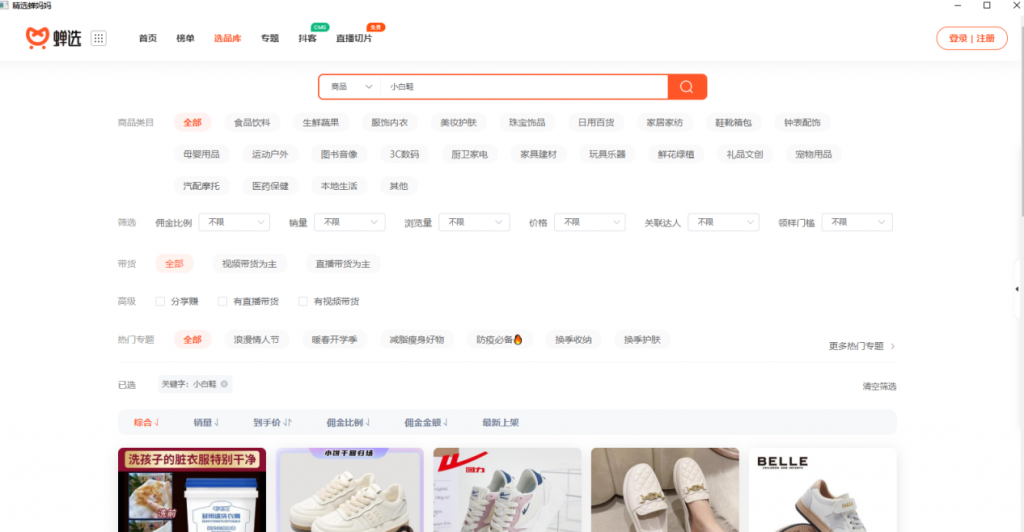
Task: Filter by 服饰内衣 category
Action: (x=390, y=122)
